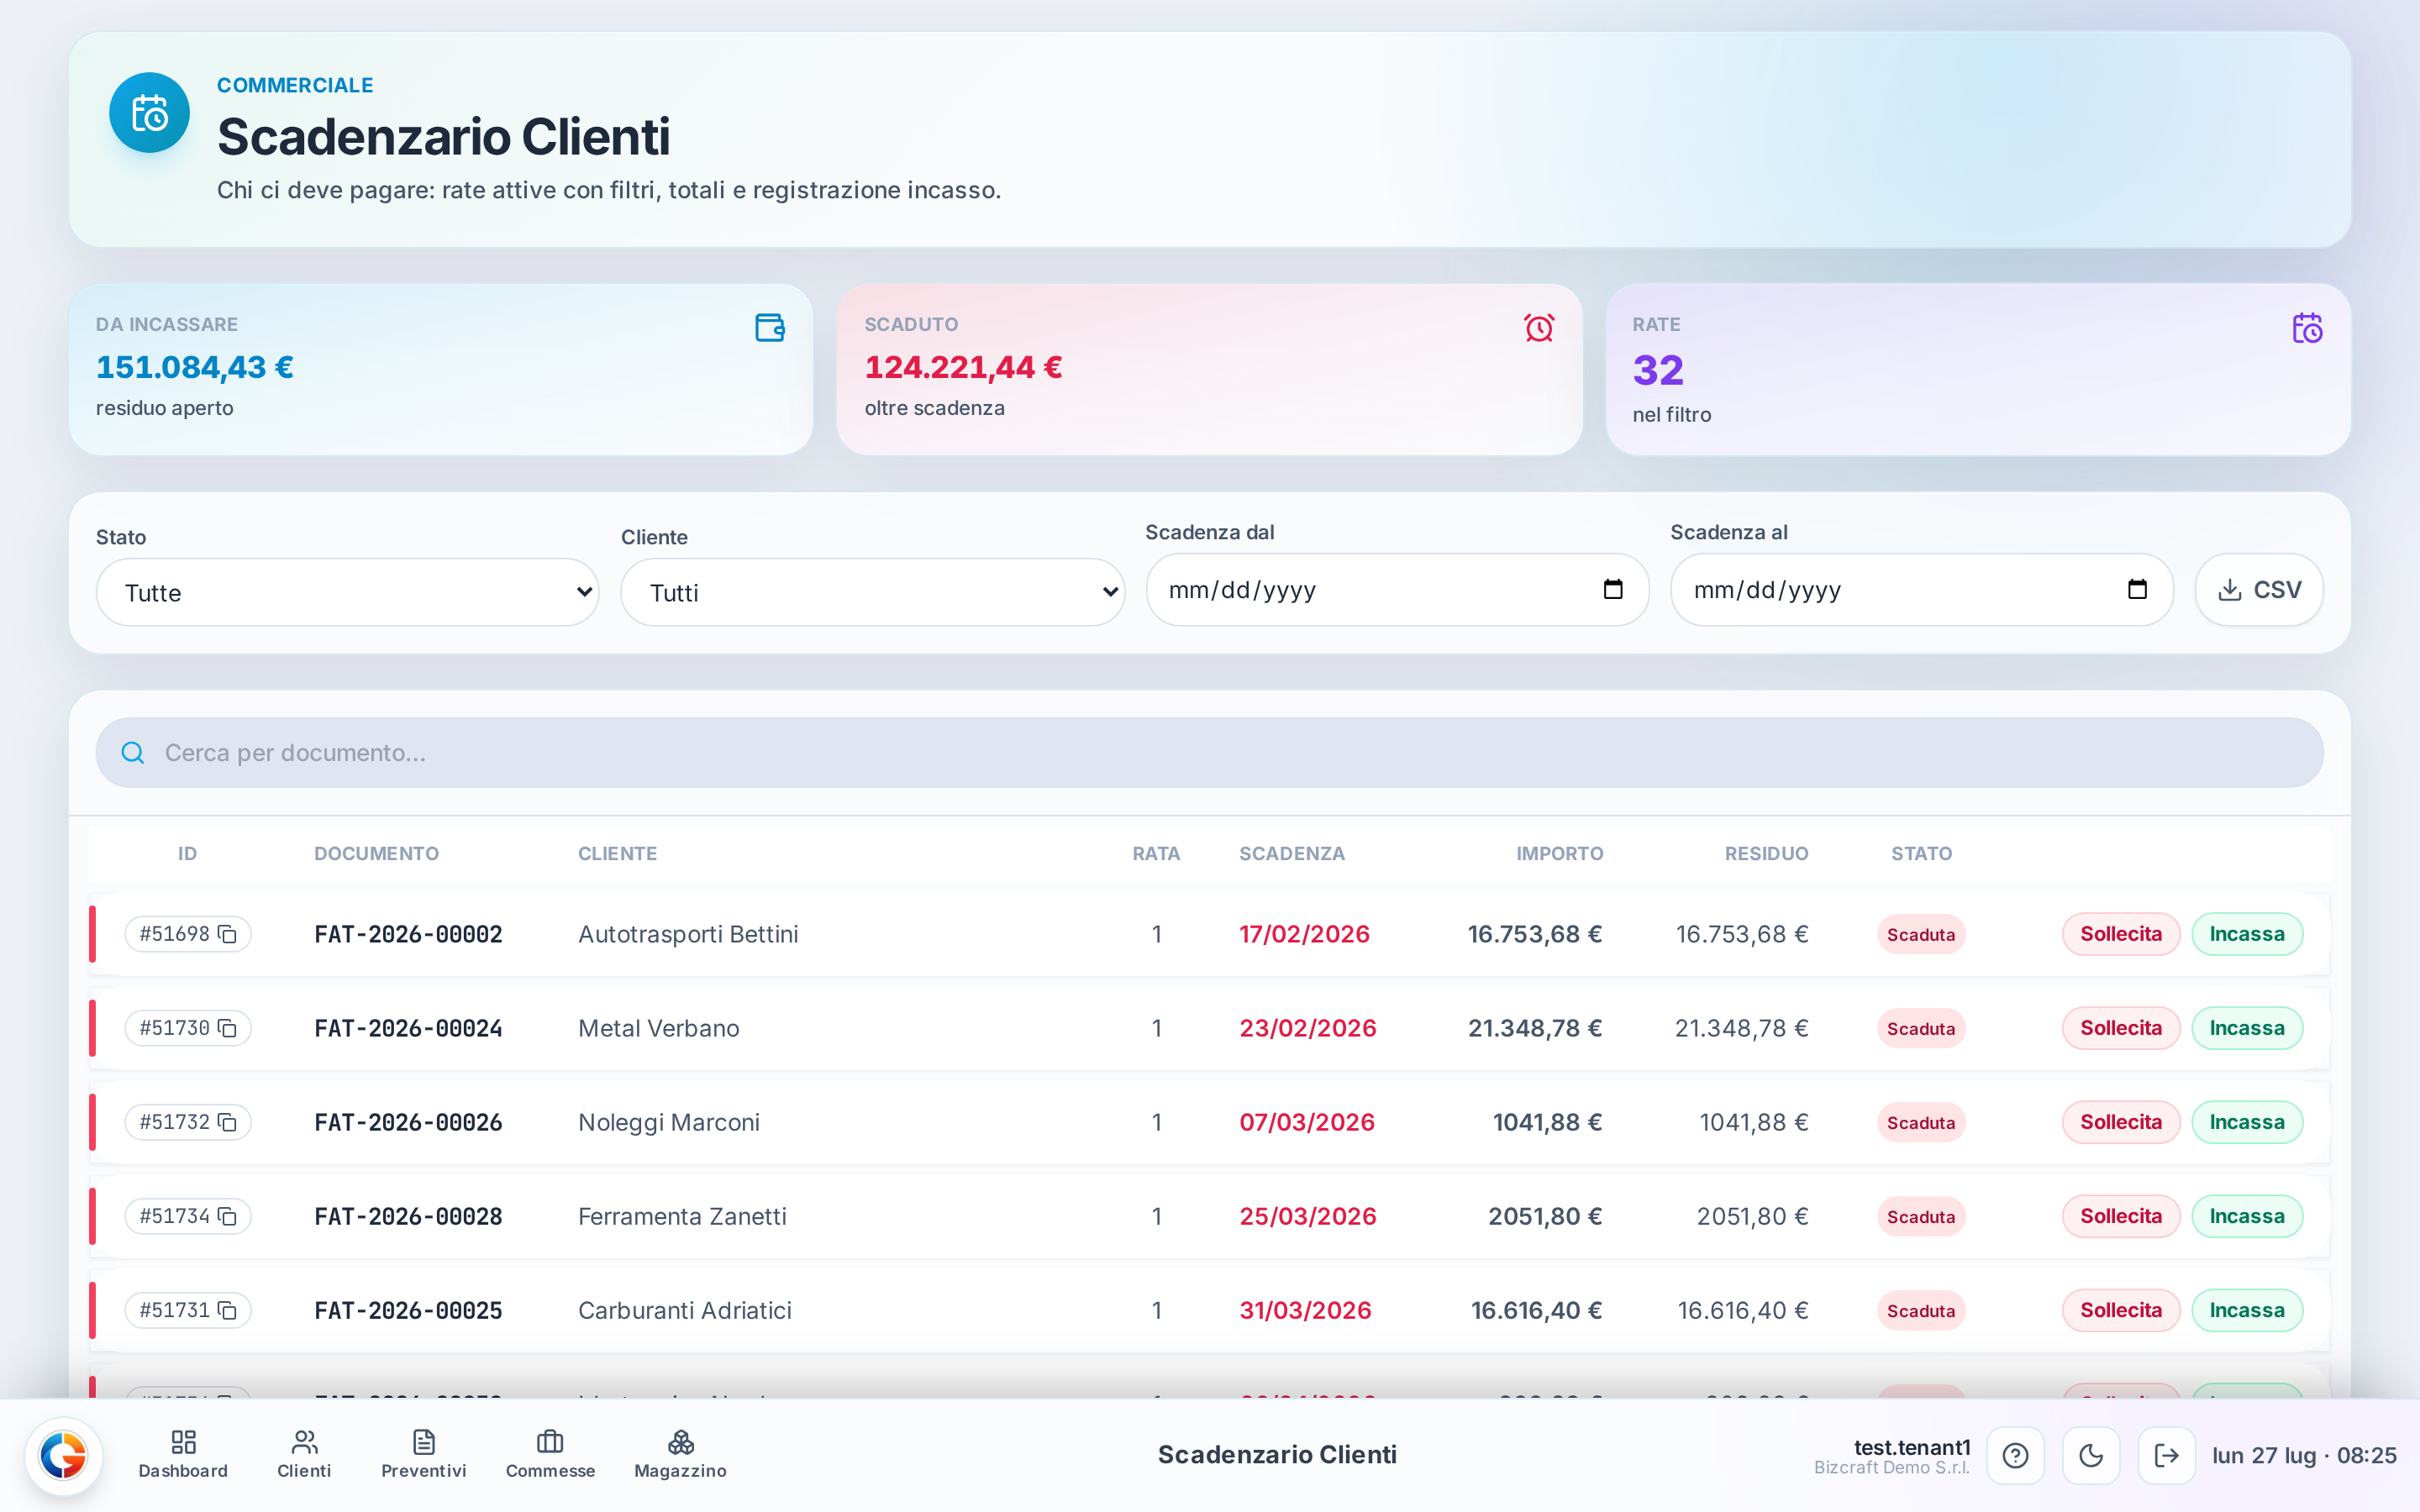
Task: Click document FAT-2026-00025
Action: click(x=408, y=1310)
